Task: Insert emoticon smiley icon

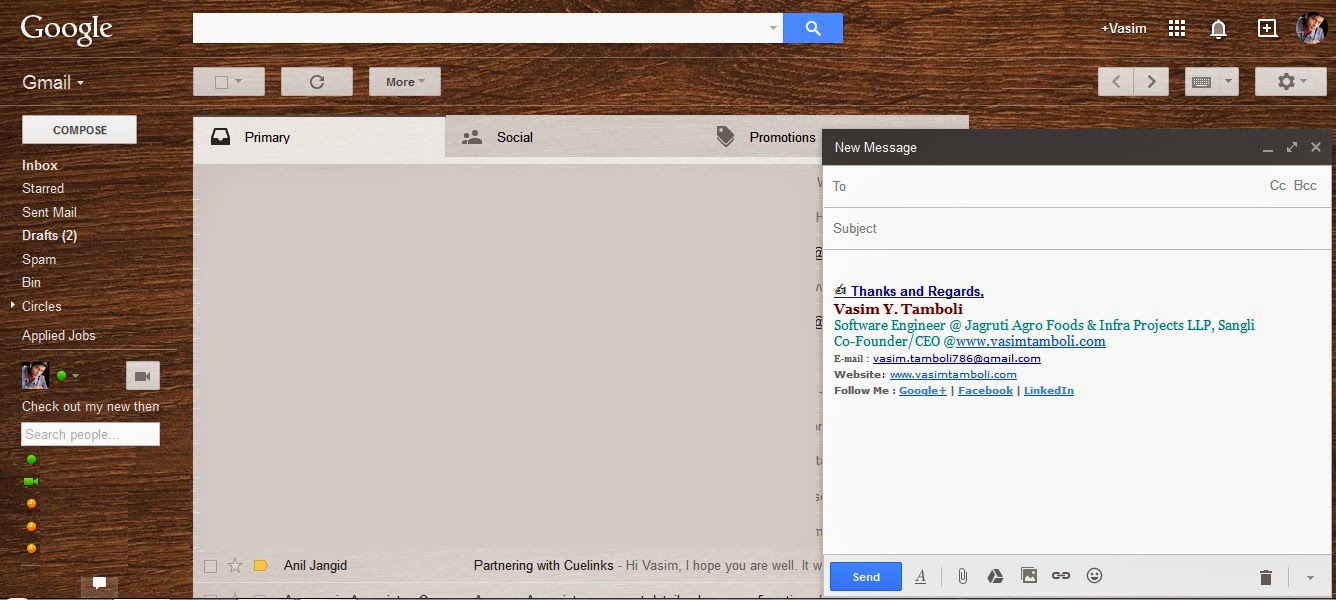Action: pos(1094,576)
